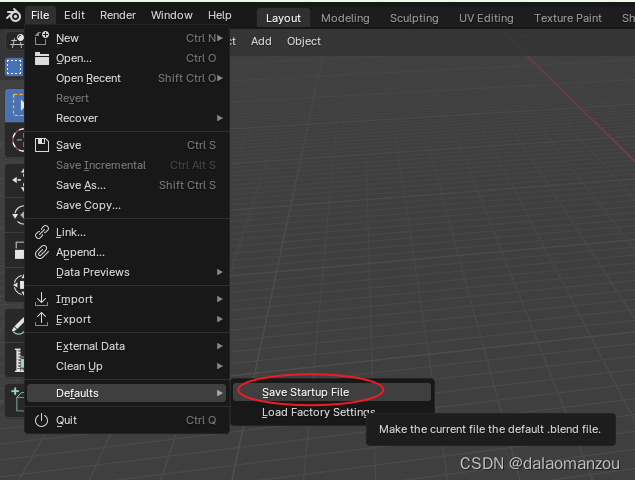
Task: Click Load Factory Settings
Action: pos(318,412)
